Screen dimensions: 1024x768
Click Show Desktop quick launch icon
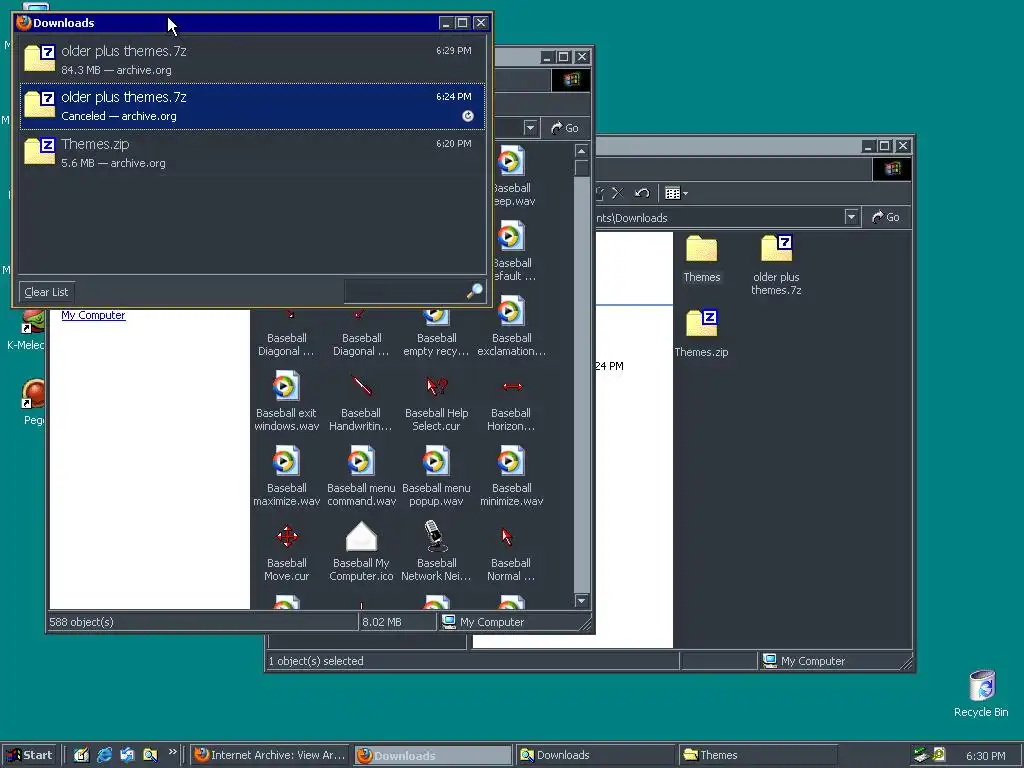pyautogui.click(x=81, y=755)
